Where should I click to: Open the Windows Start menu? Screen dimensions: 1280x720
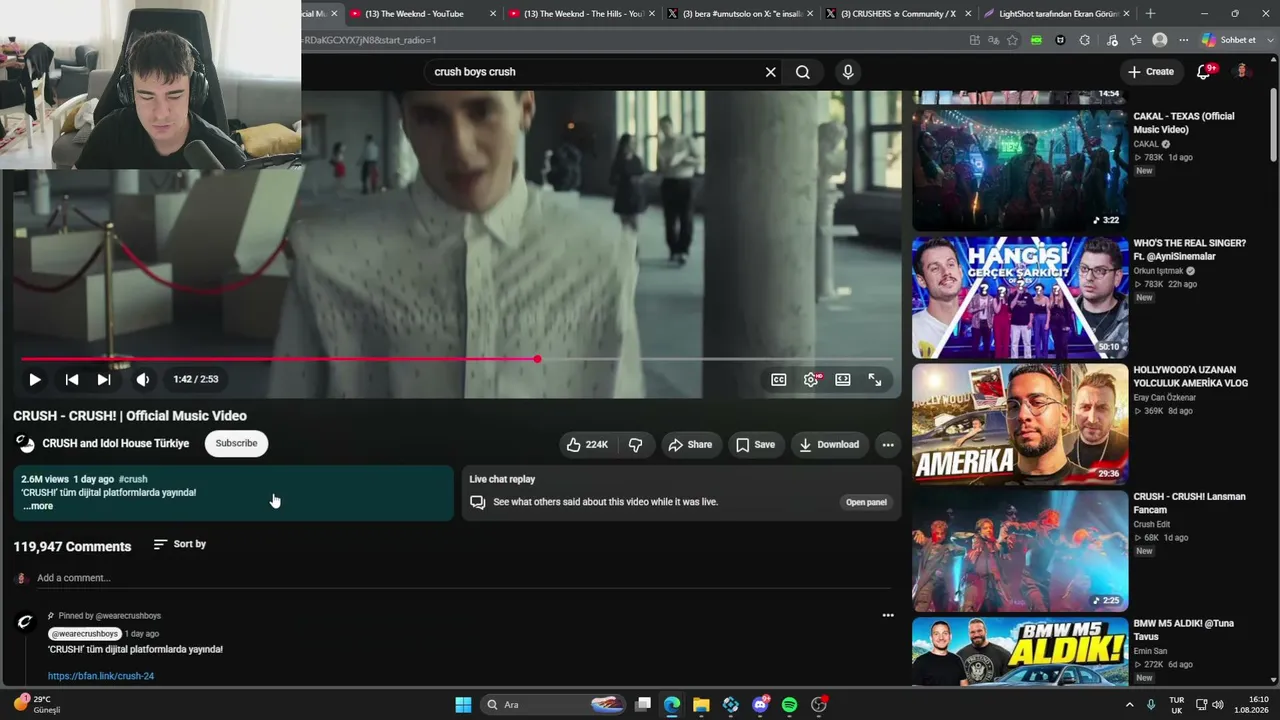point(463,705)
